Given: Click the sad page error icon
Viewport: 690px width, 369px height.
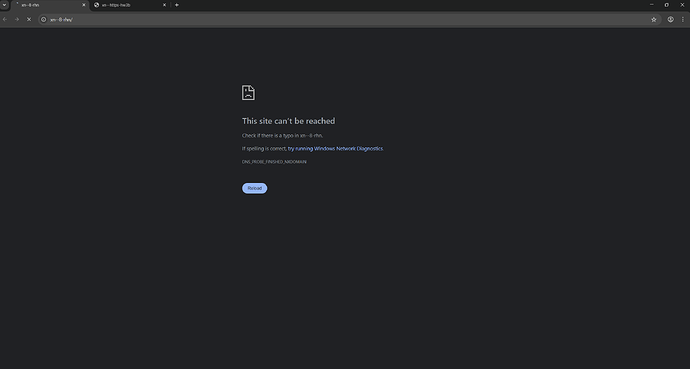Looking at the screenshot, I should (x=248, y=93).
